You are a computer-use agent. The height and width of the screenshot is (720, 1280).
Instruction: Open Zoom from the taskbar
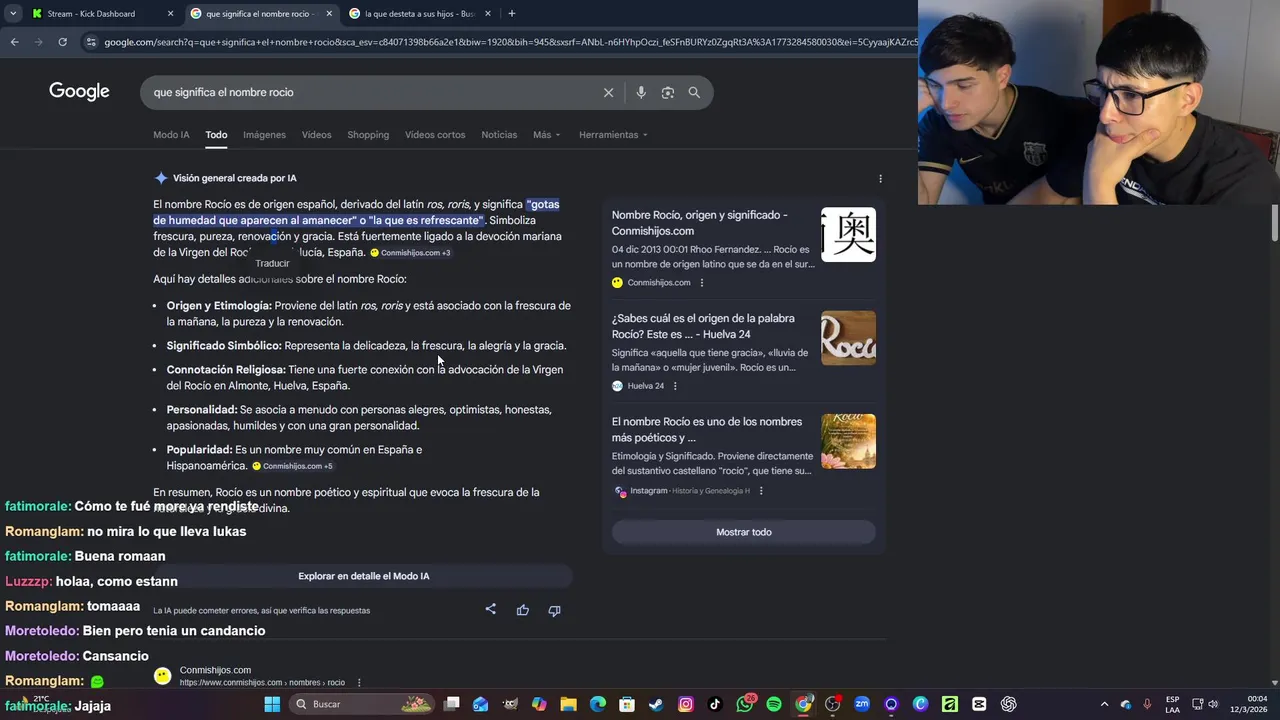[x=862, y=704]
